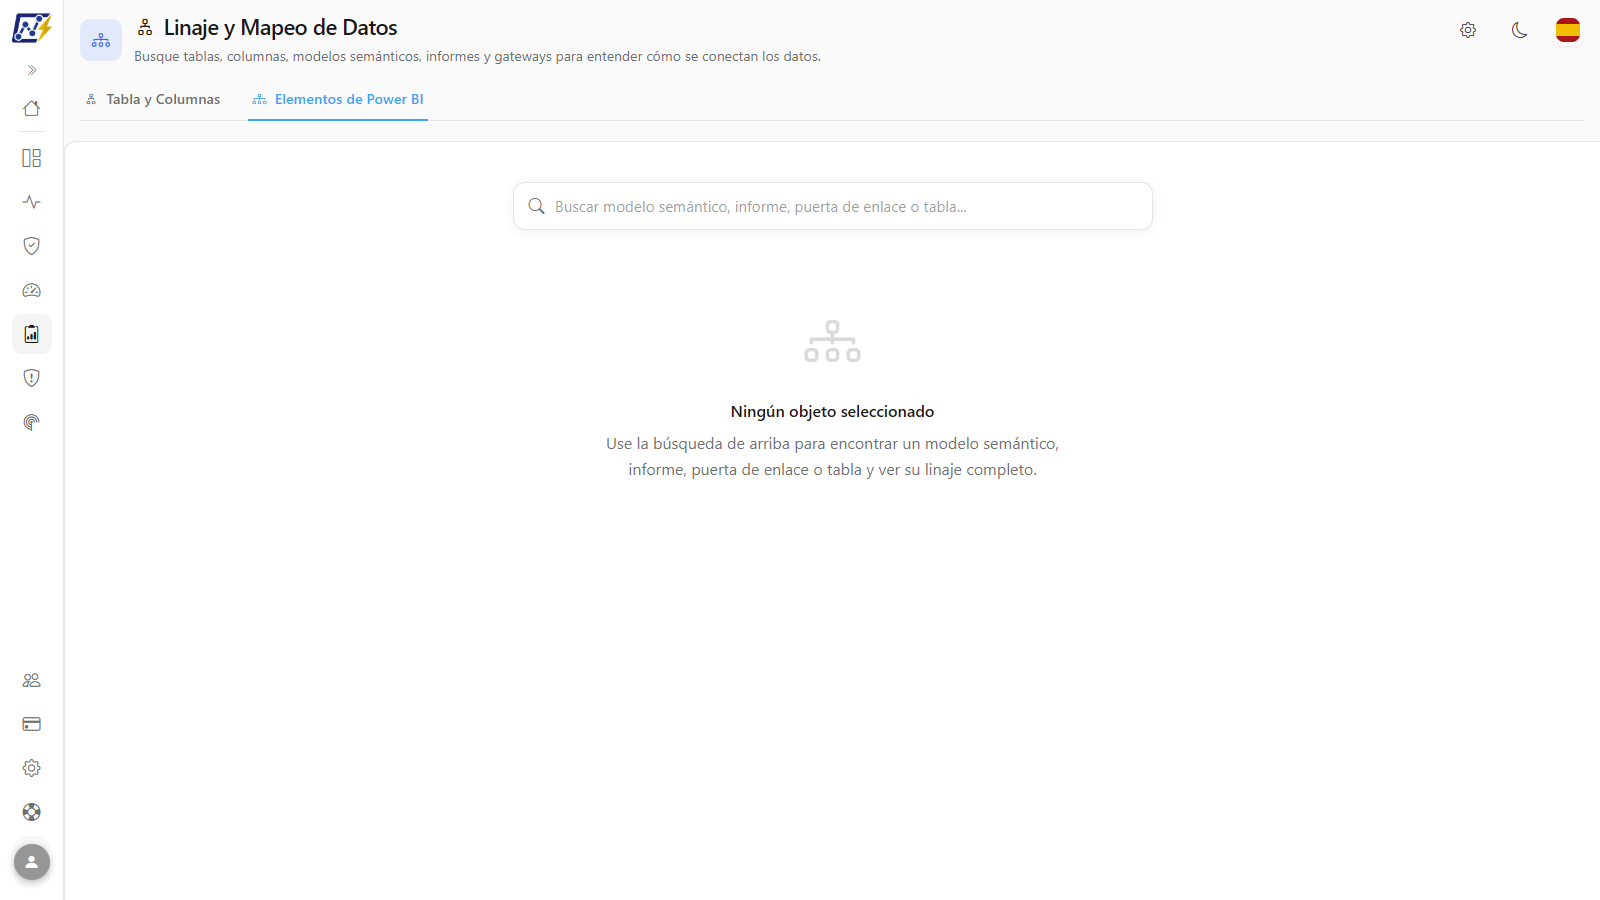Image resolution: width=1600 pixels, height=900 pixels.
Task: Open the fingerprint icon in sidebar
Action: pyautogui.click(x=32, y=422)
